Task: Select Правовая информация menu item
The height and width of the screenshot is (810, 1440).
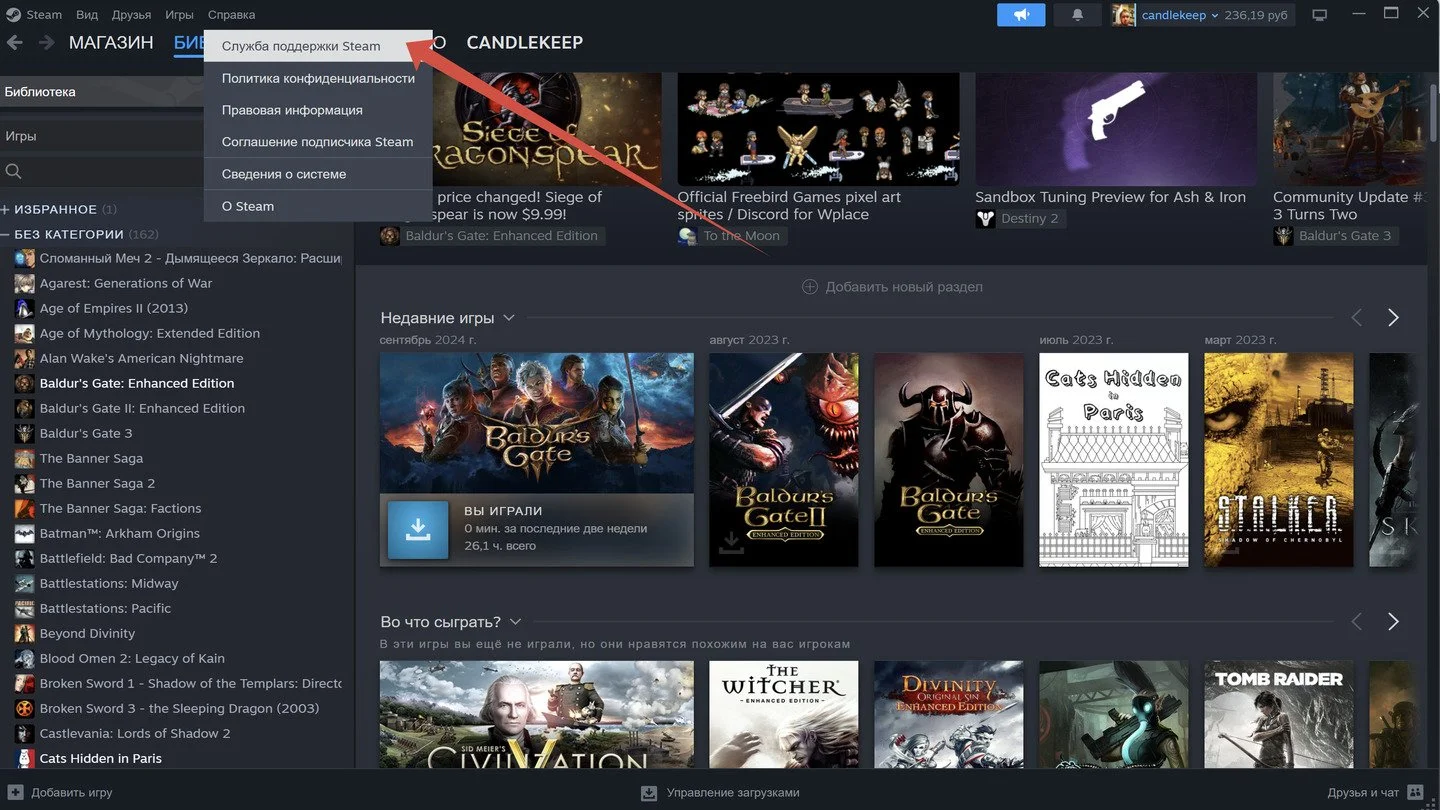Action: pyautogui.click(x=318, y=110)
